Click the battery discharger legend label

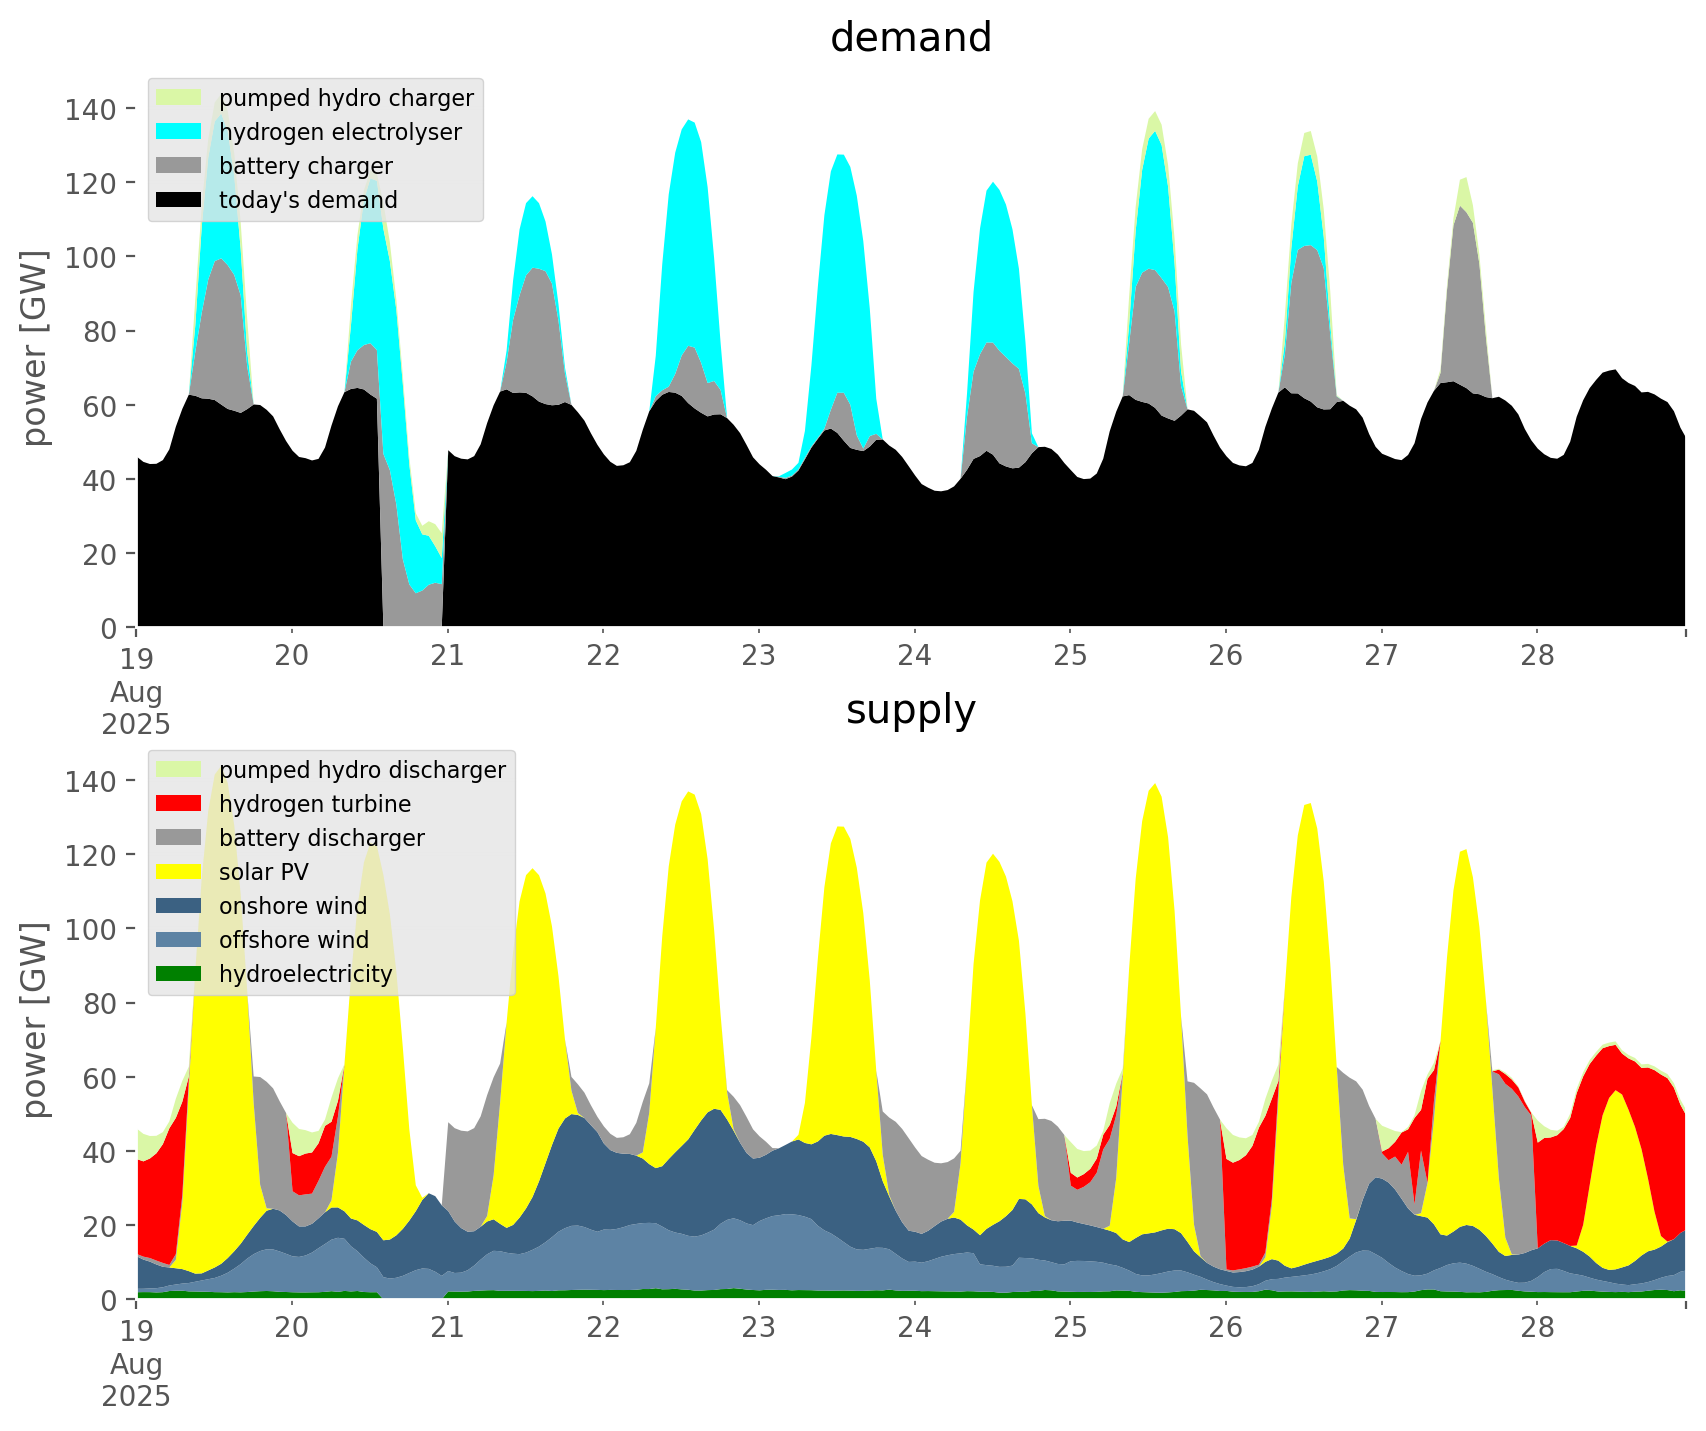321,838
